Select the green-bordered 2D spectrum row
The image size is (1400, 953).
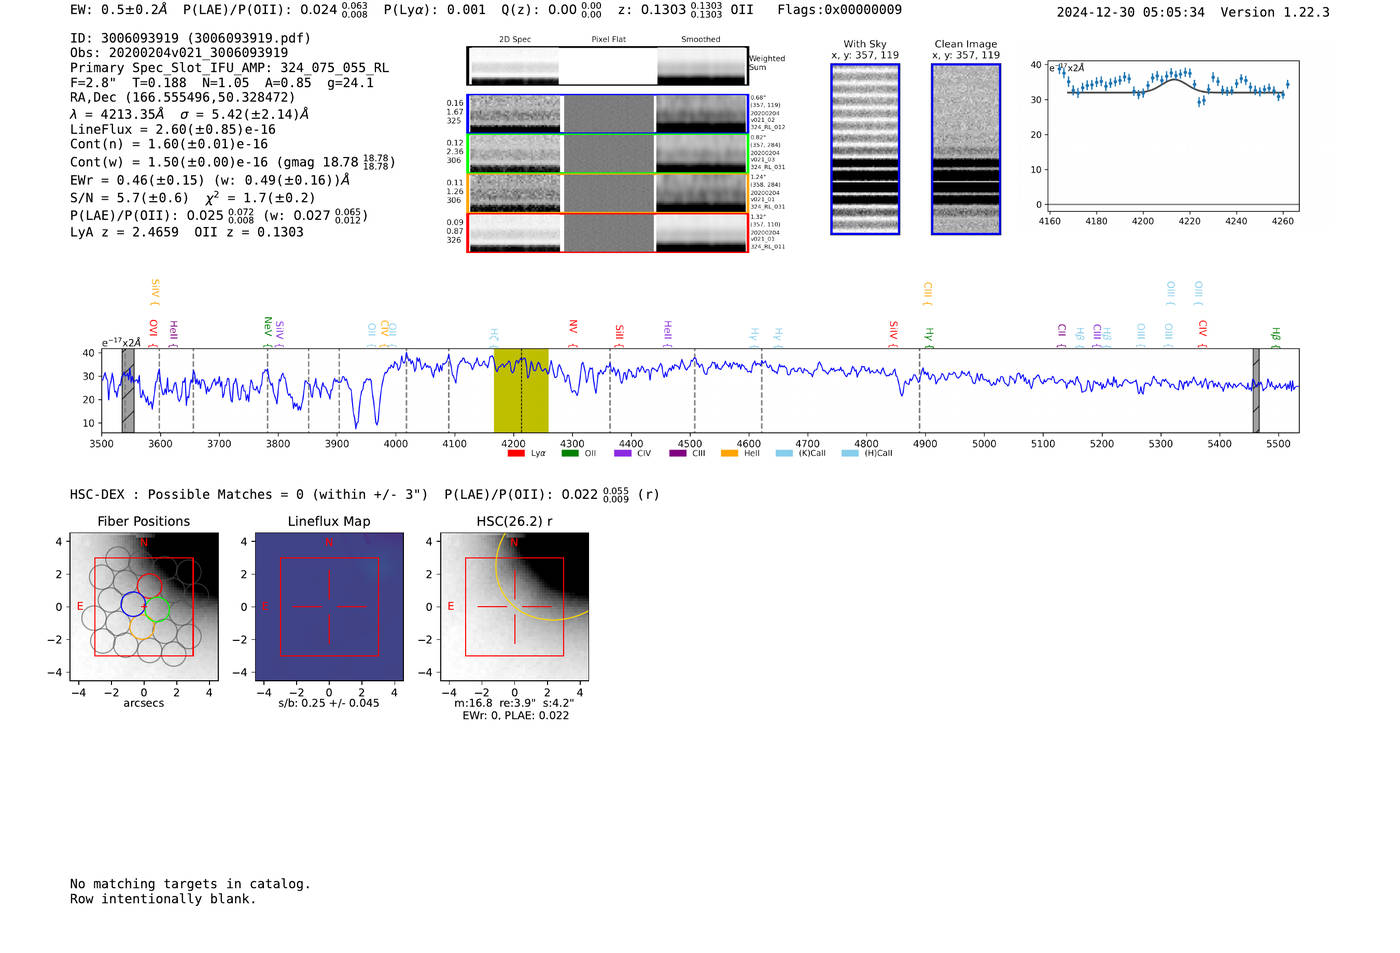pos(608,154)
